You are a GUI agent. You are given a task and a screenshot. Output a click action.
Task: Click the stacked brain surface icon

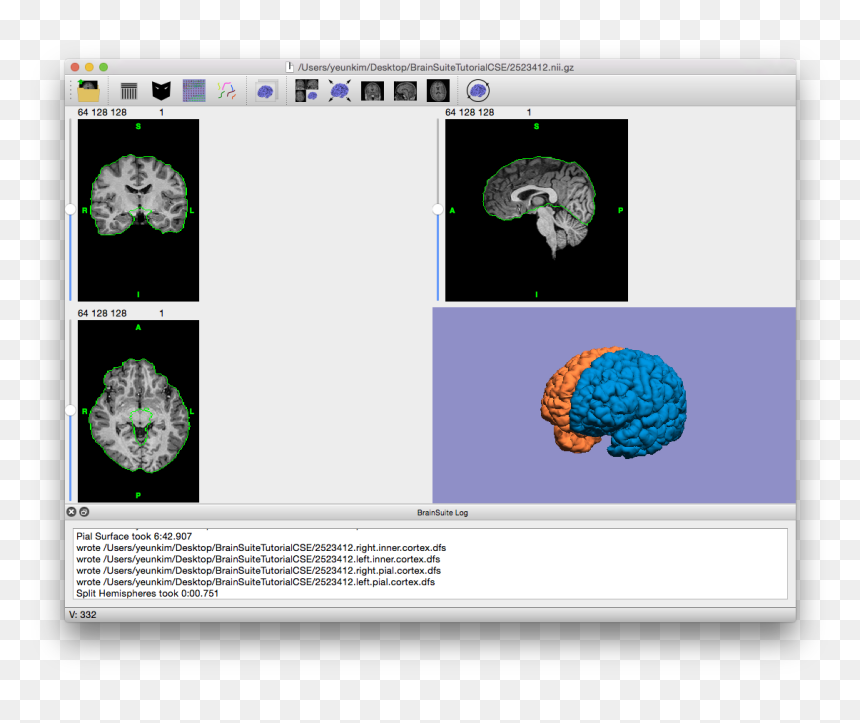(x=266, y=91)
